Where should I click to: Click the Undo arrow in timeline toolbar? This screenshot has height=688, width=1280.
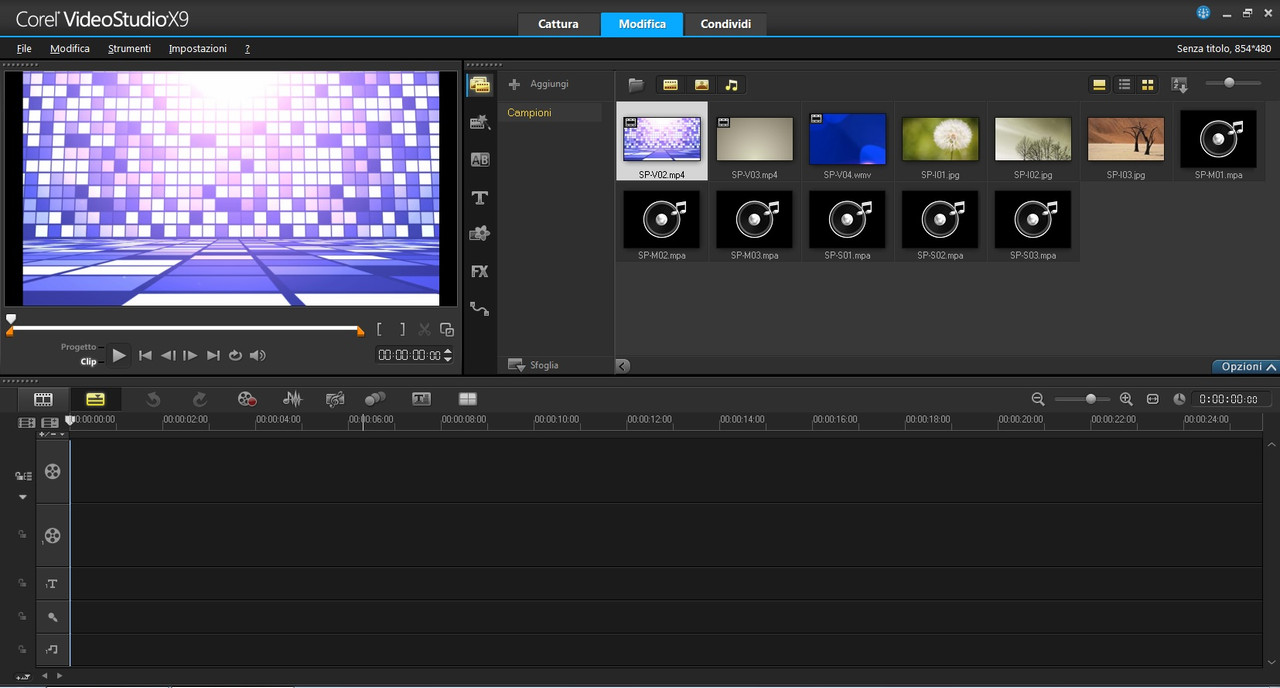[x=153, y=399]
